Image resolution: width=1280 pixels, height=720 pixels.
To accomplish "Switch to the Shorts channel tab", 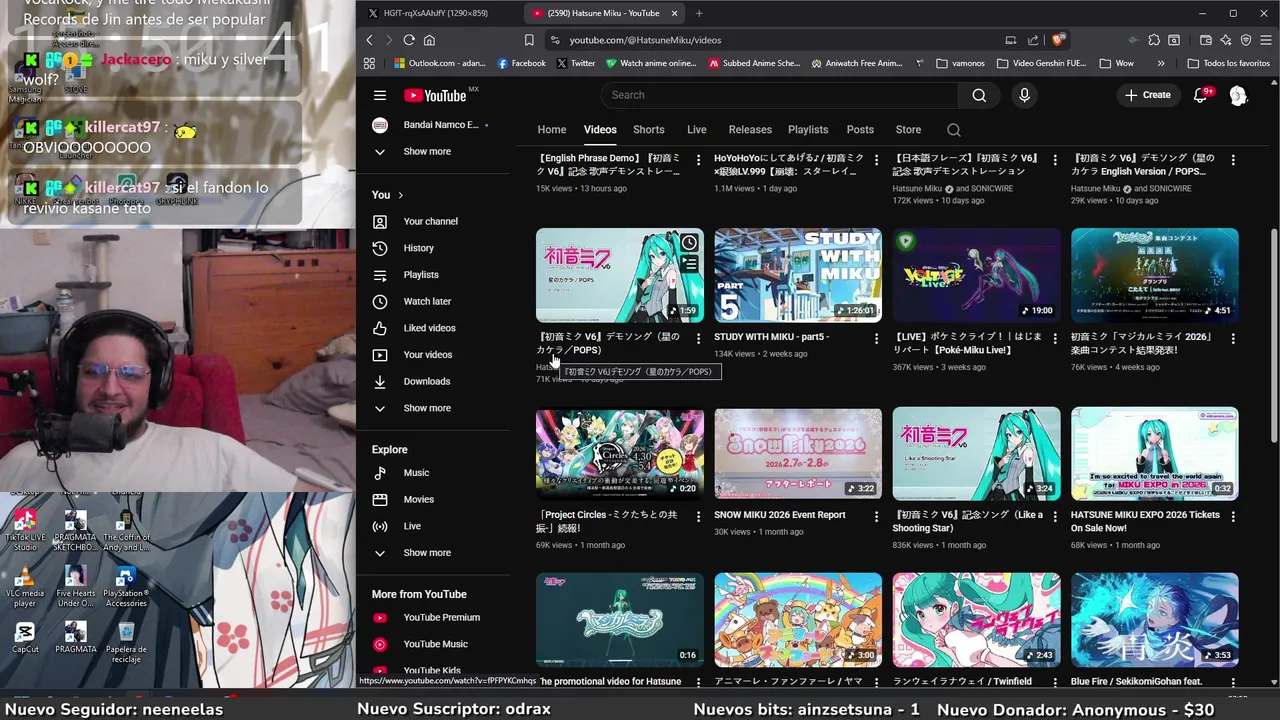I will click(x=648, y=130).
